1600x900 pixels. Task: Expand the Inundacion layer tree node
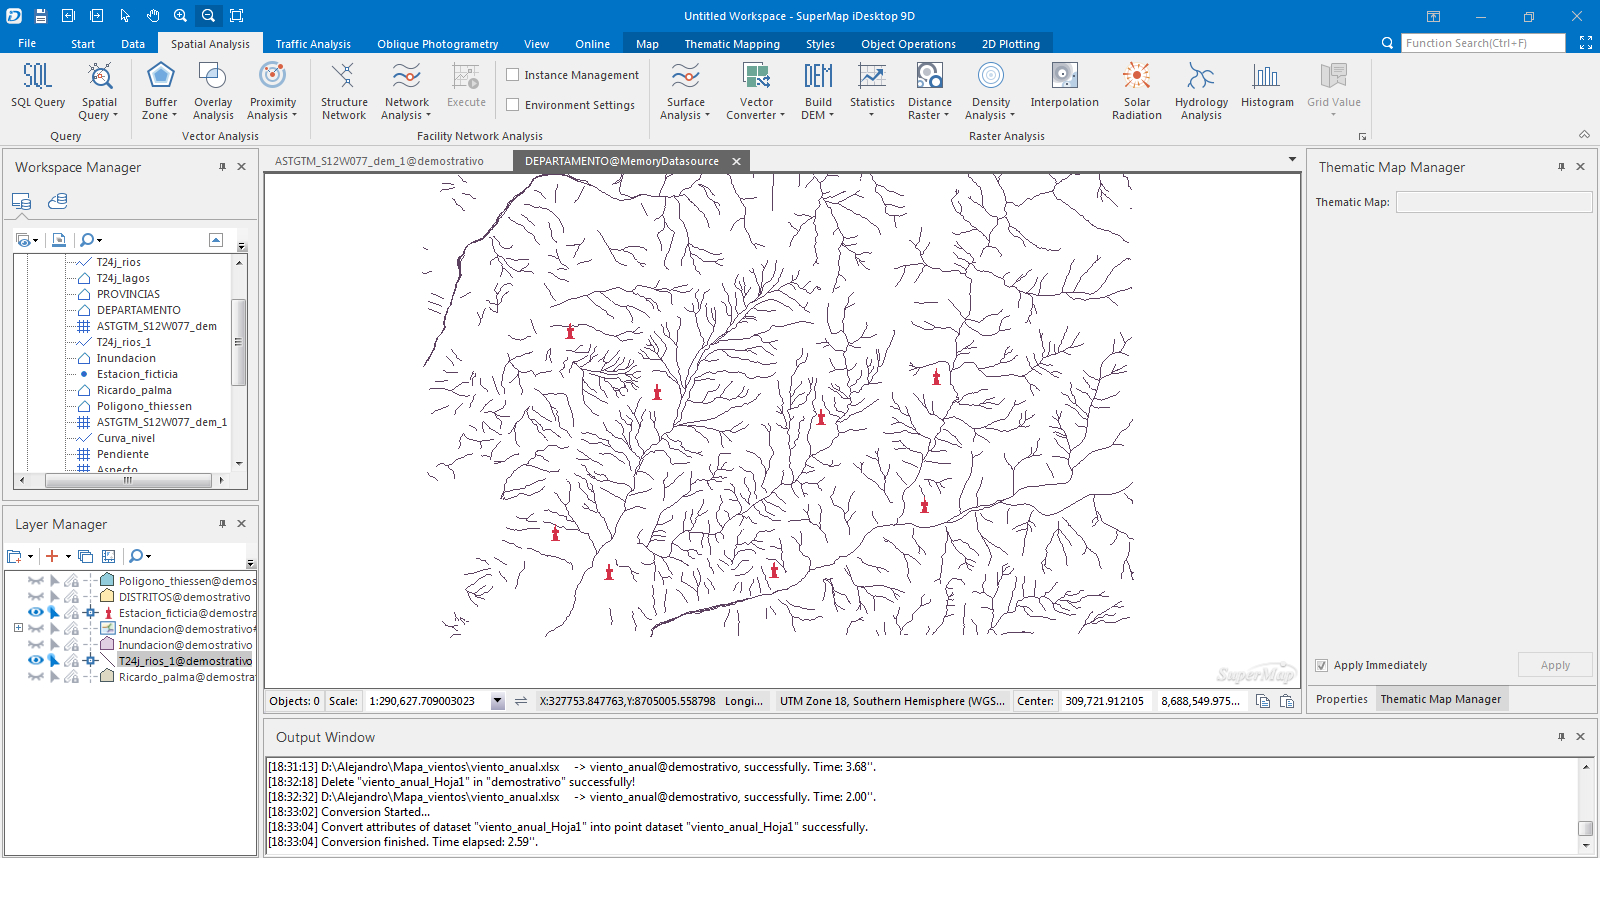coord(18,629)
